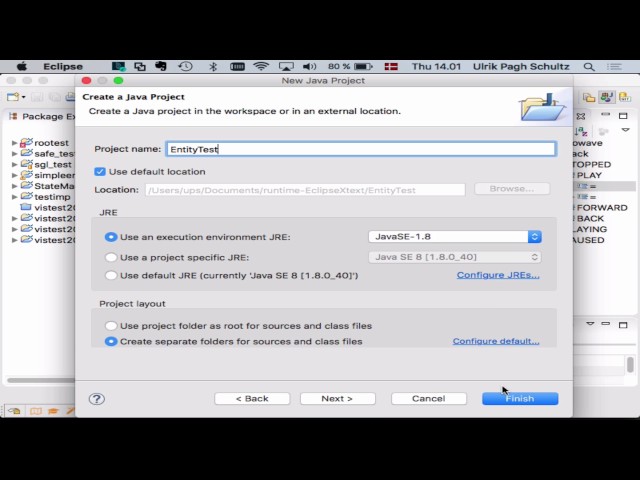The height and width of the screenshot is (480, 640).
Task: Select Use project folder as root option
Action: point(111,326)
